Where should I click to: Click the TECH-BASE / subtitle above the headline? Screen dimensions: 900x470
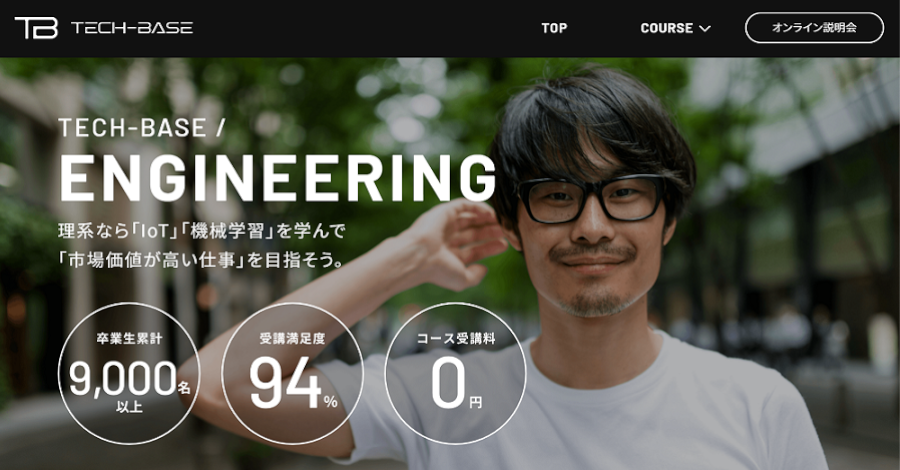pos(141,127)
